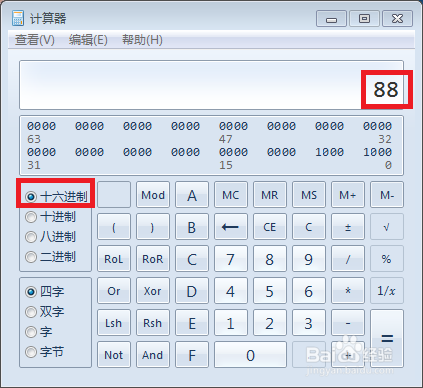Click hex digit B key

click(x=192, y=227)
